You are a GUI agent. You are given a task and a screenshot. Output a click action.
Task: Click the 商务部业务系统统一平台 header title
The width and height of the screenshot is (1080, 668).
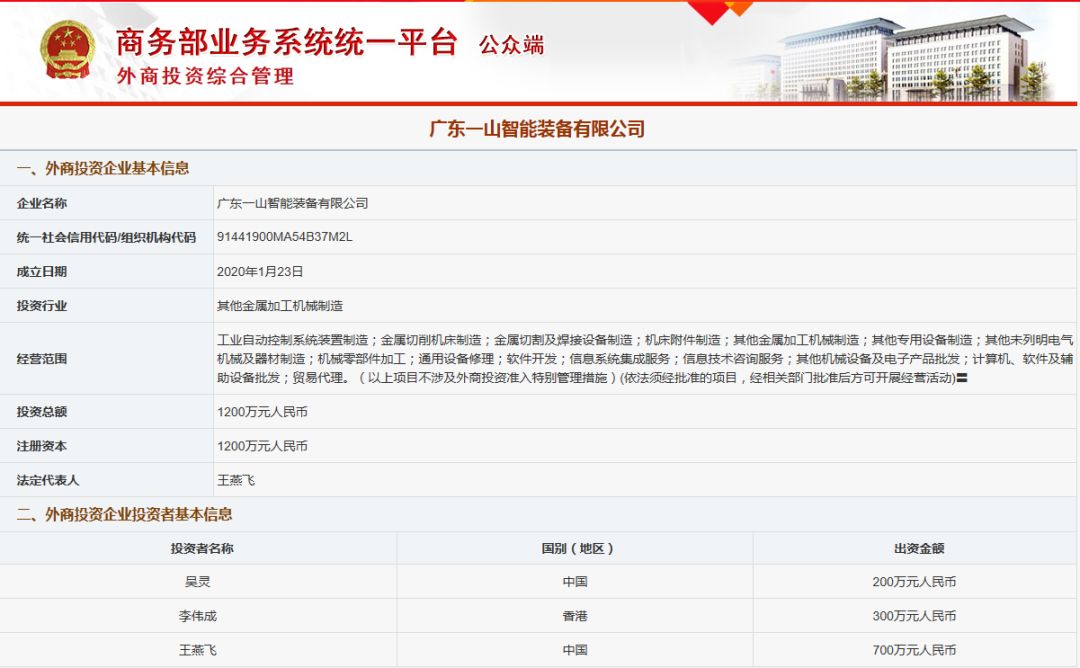tap(287, 42)
